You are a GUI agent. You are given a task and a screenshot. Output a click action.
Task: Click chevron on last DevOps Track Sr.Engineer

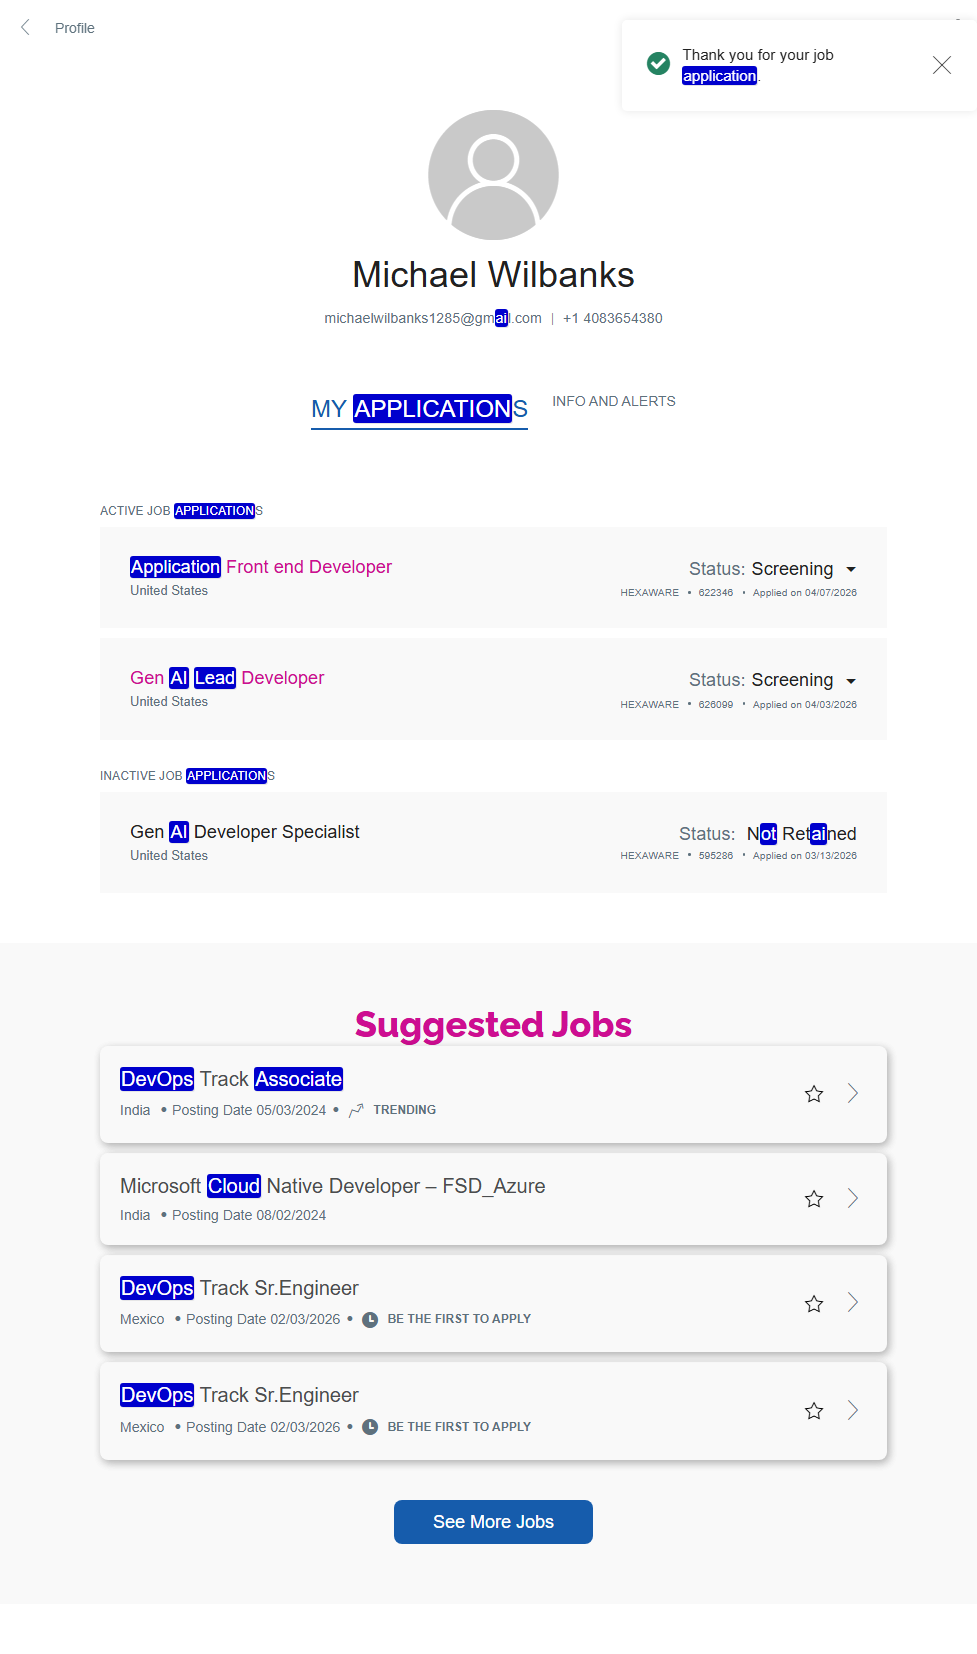853,1410
